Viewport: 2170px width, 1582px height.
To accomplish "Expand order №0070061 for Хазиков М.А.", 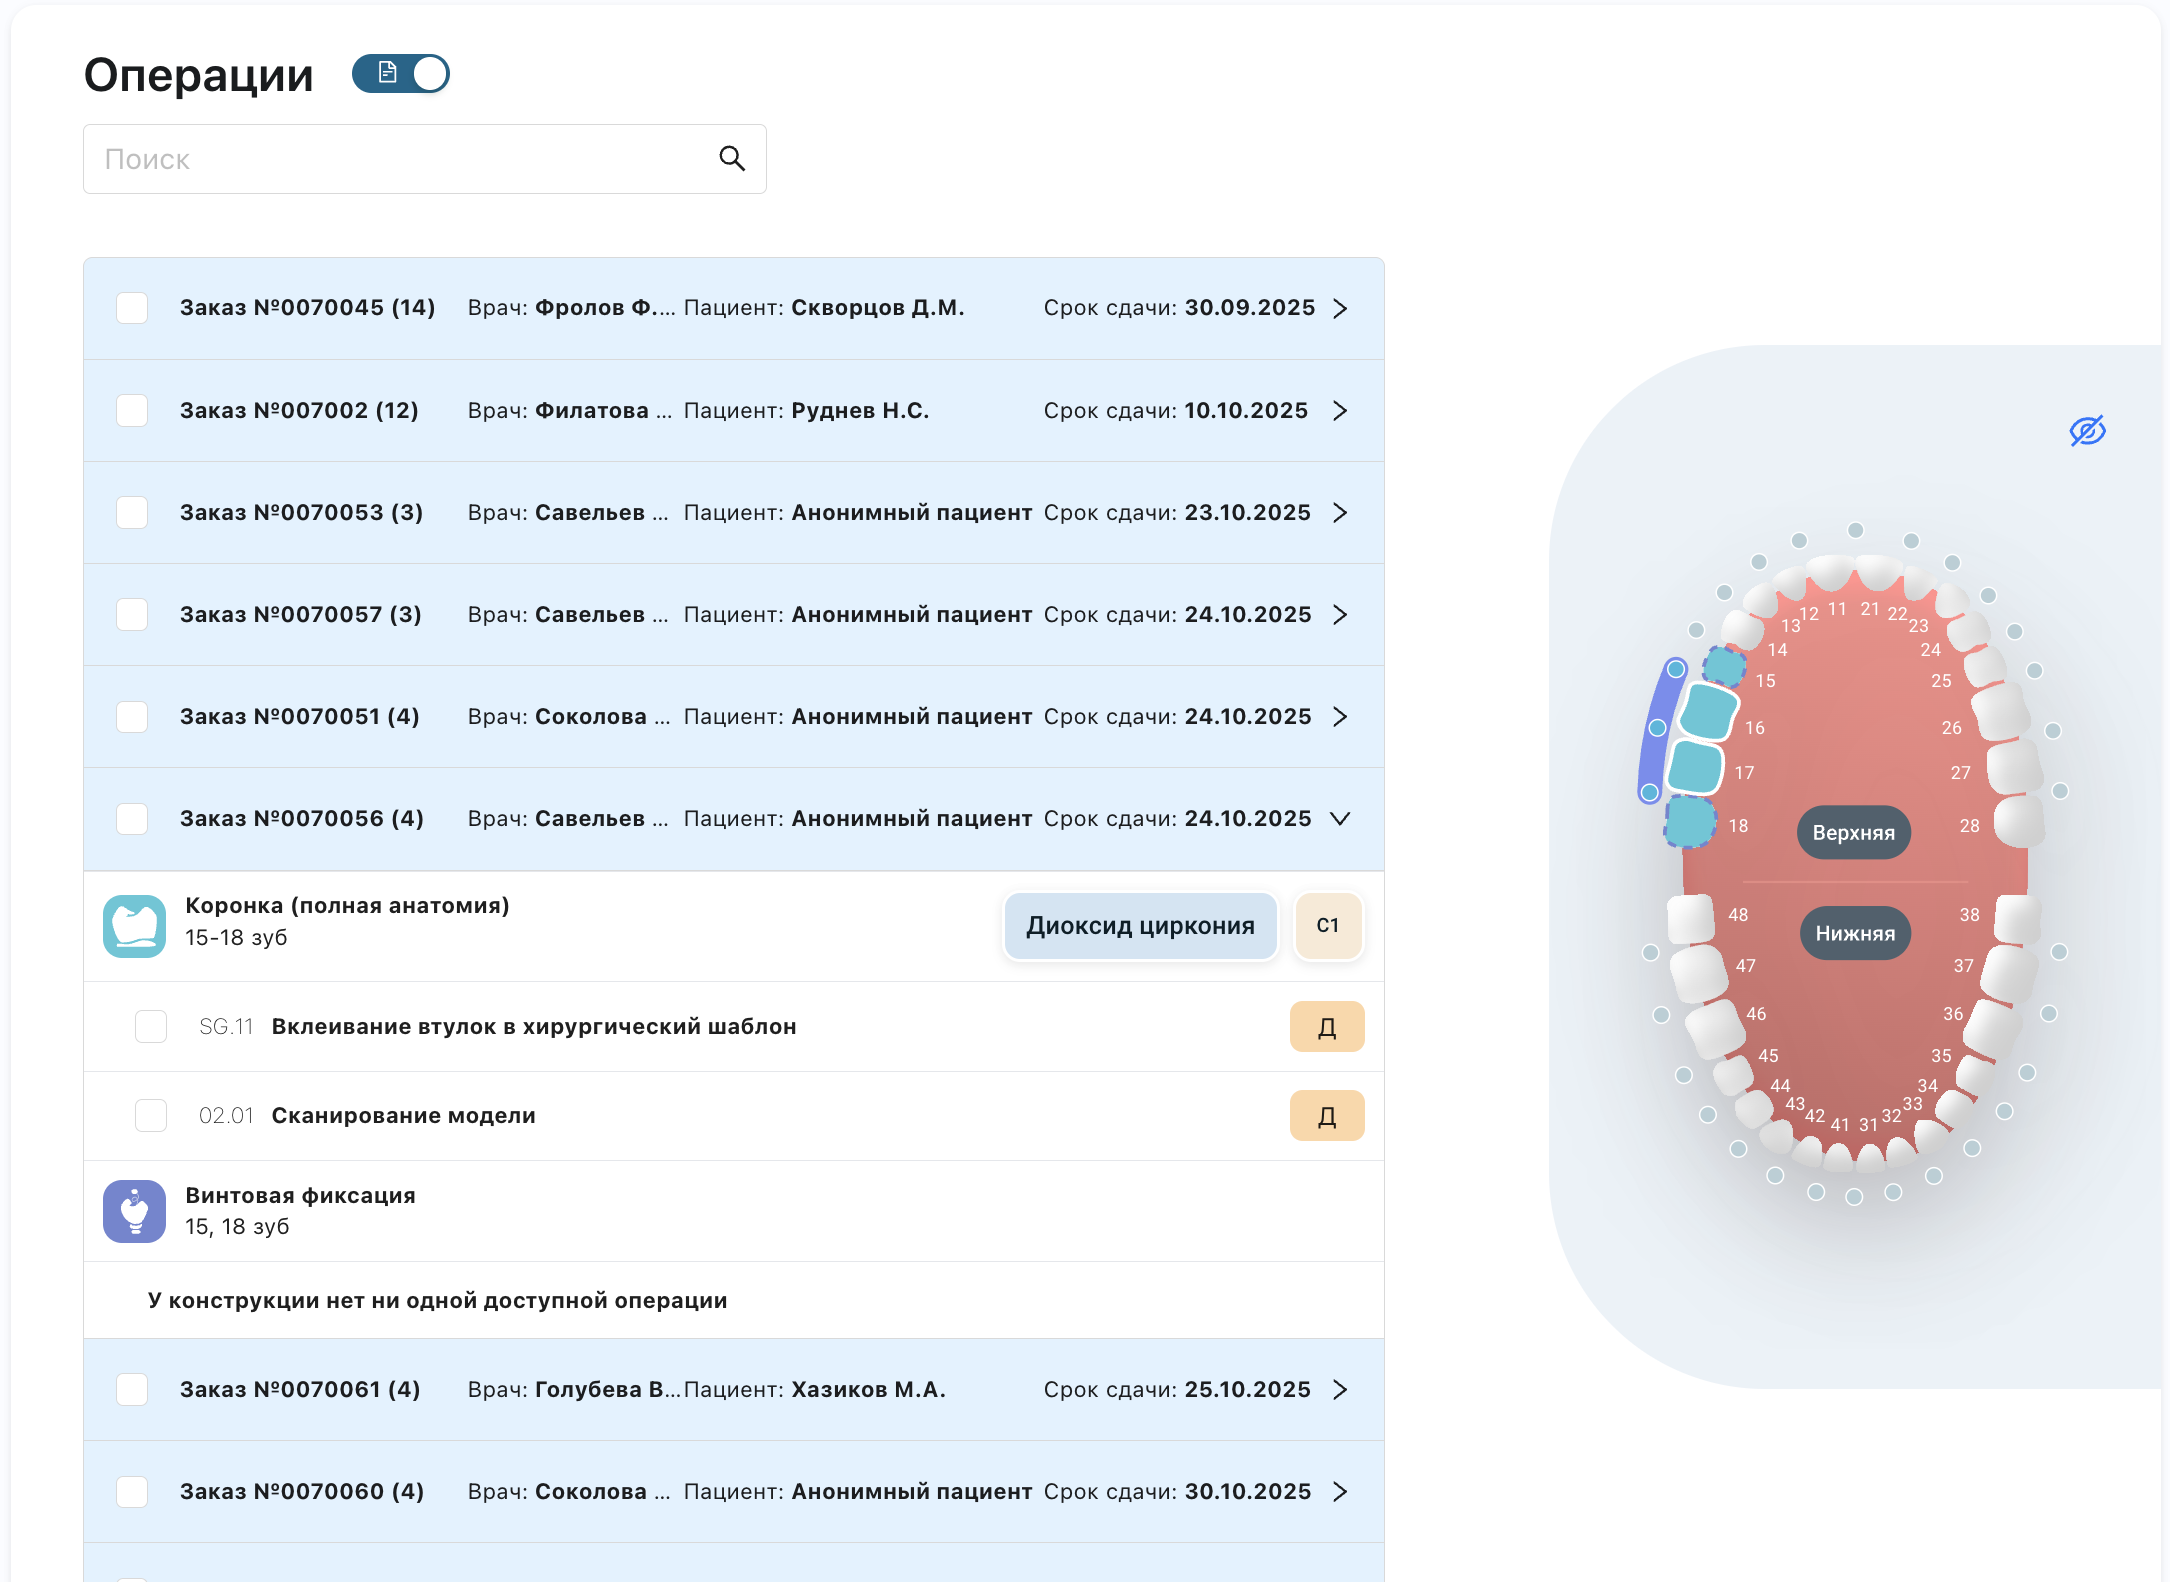I will pyautogui.click(x=1340, y=1390).
